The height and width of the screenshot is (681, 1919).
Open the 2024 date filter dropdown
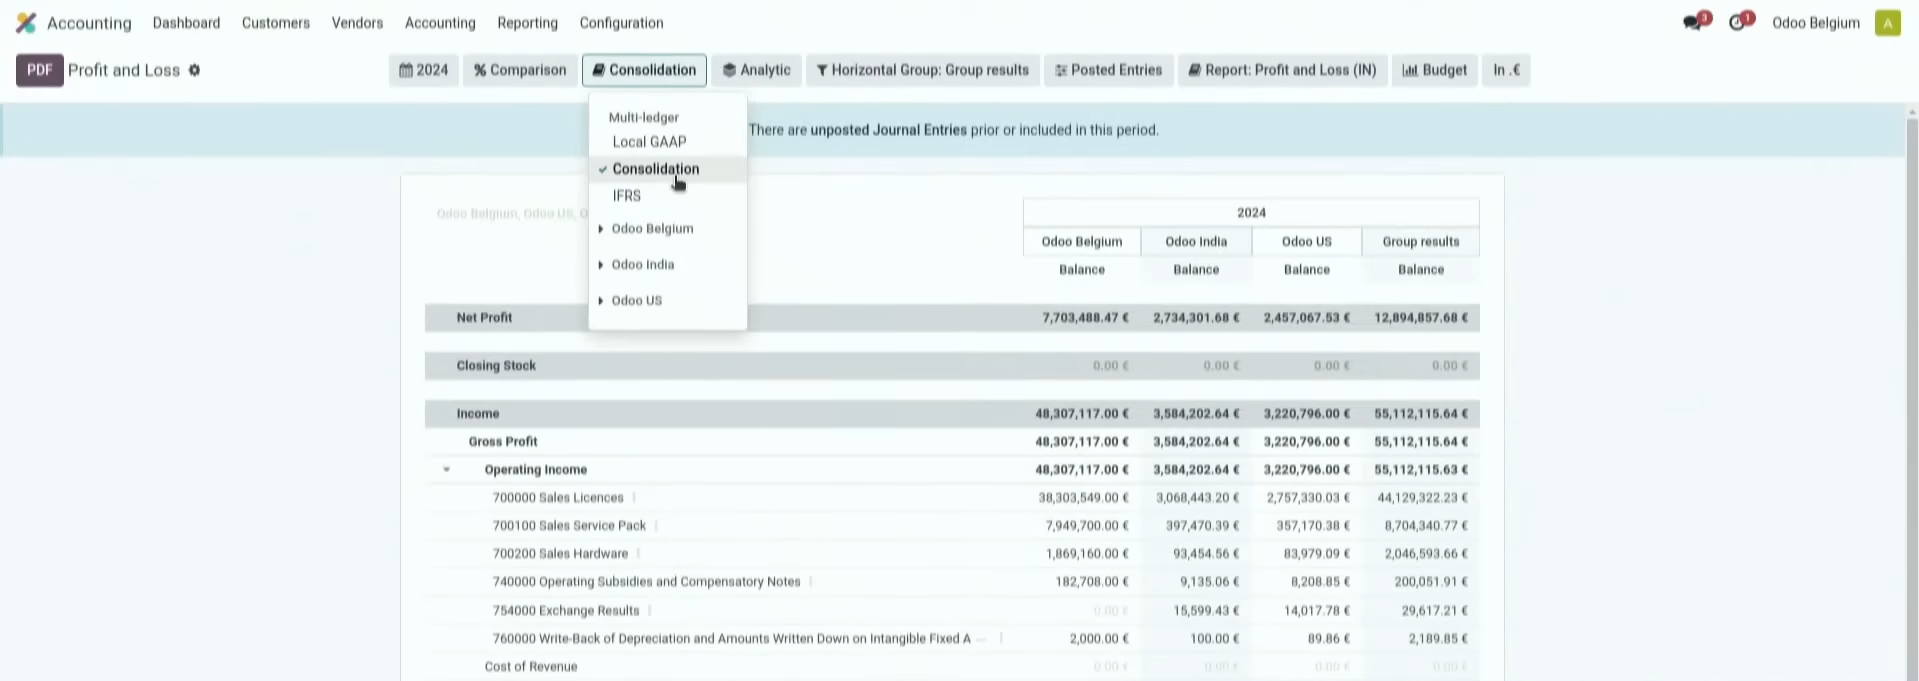tap(424, 70)
